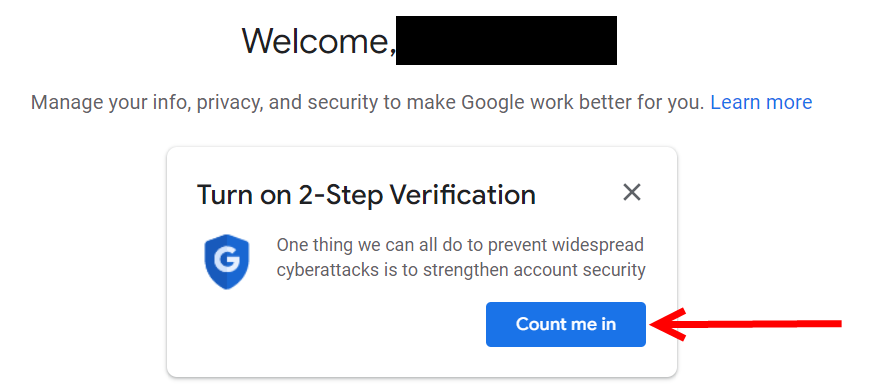
Task: Open the Learn more link
Action: [761, 102]
